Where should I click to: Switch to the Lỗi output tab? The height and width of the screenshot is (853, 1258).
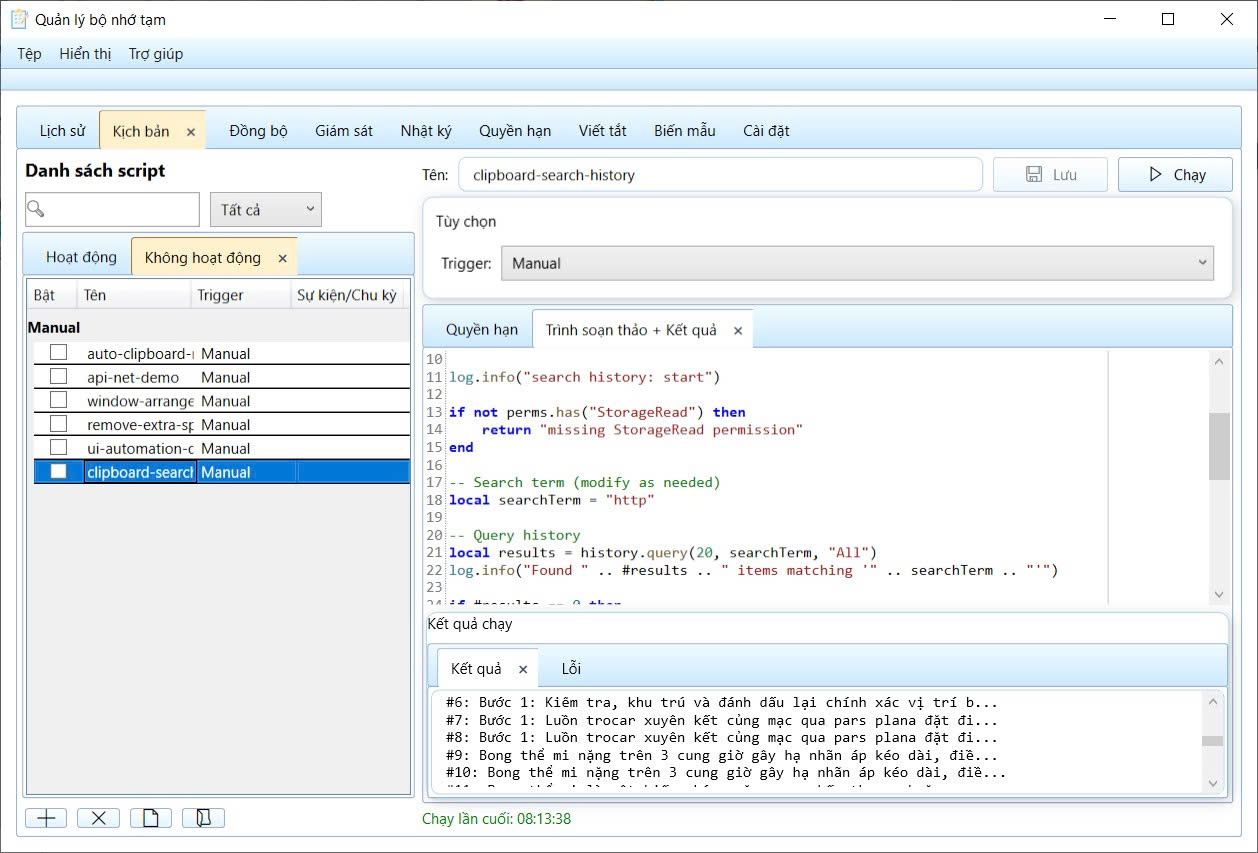[571, 668]
